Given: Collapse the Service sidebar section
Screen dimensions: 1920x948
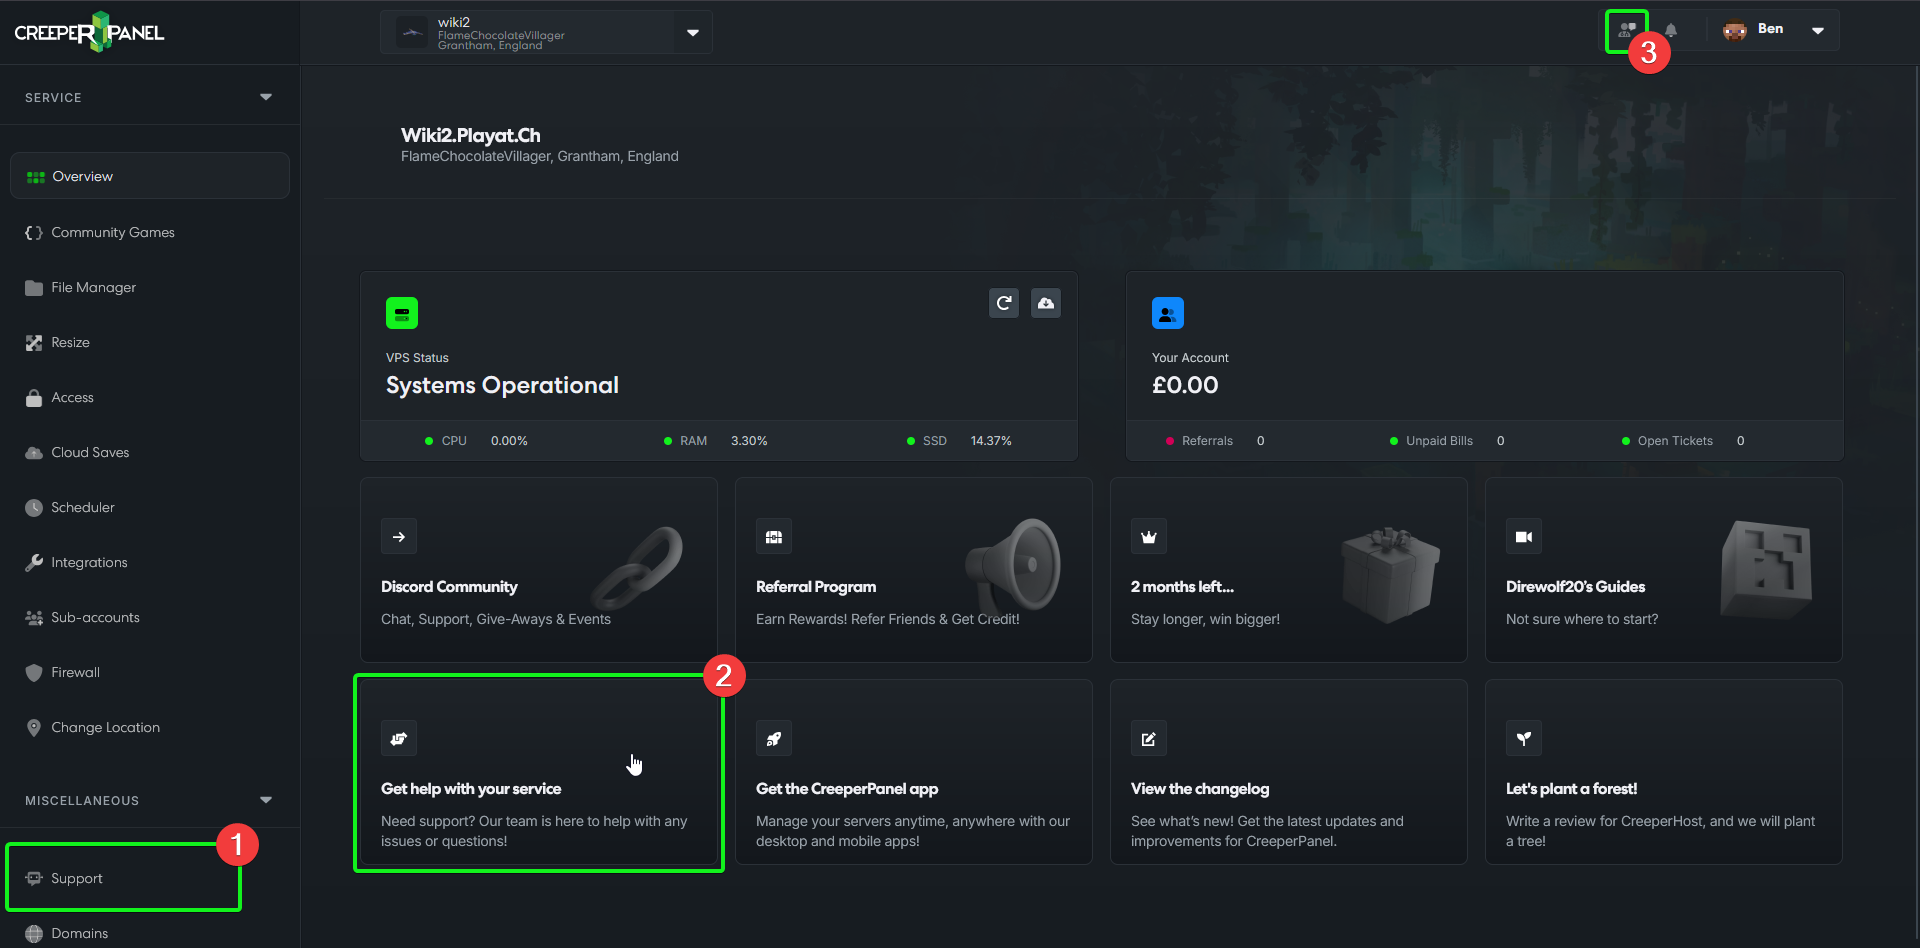Looking at the screenshot, I should point(266,97).
